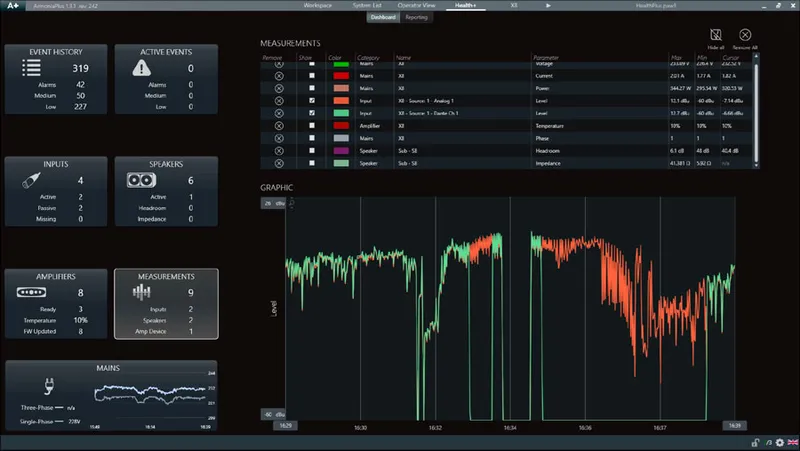Image resolution: width=800 pixels, height=451 pixels.
Task: Open the Speakers panel icon
Action: pos(141,180)
